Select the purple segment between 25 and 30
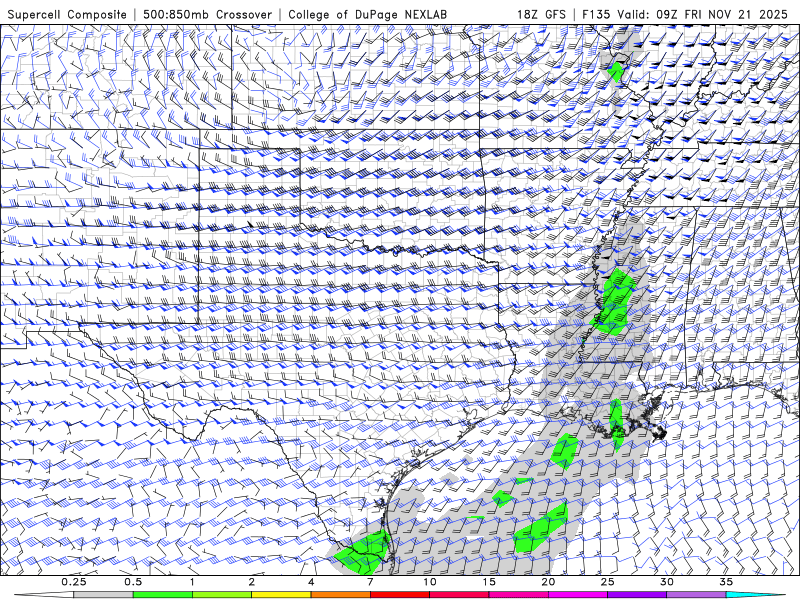Image resolution: width=800 pixels, height=600 pixels. 637,595
